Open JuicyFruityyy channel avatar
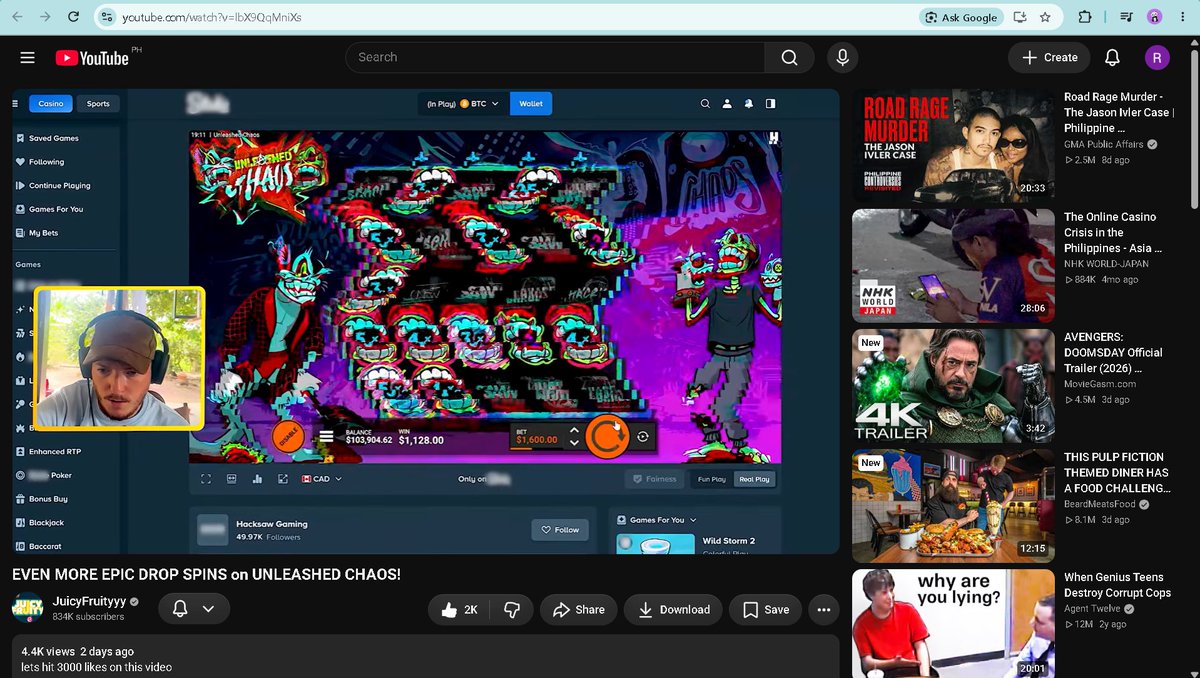The image size is (1200, 678). (28, 609)
